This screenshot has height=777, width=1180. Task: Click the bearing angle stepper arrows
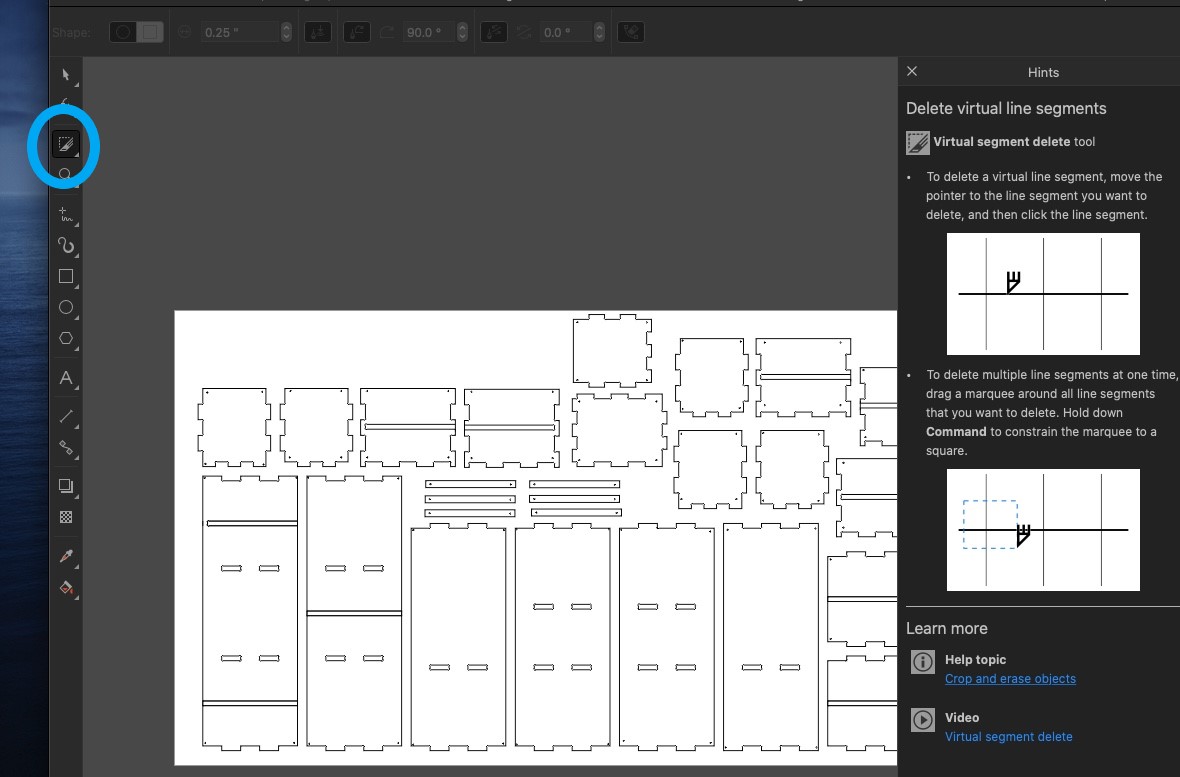click(x=599, y=32)
